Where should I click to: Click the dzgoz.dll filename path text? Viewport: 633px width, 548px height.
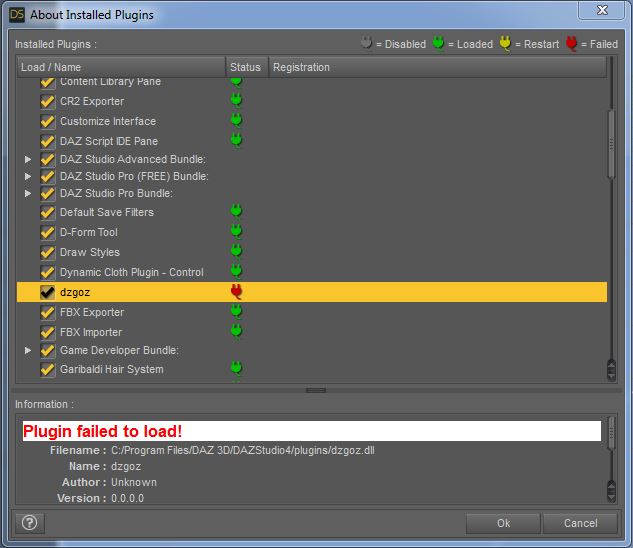[243, 451]
